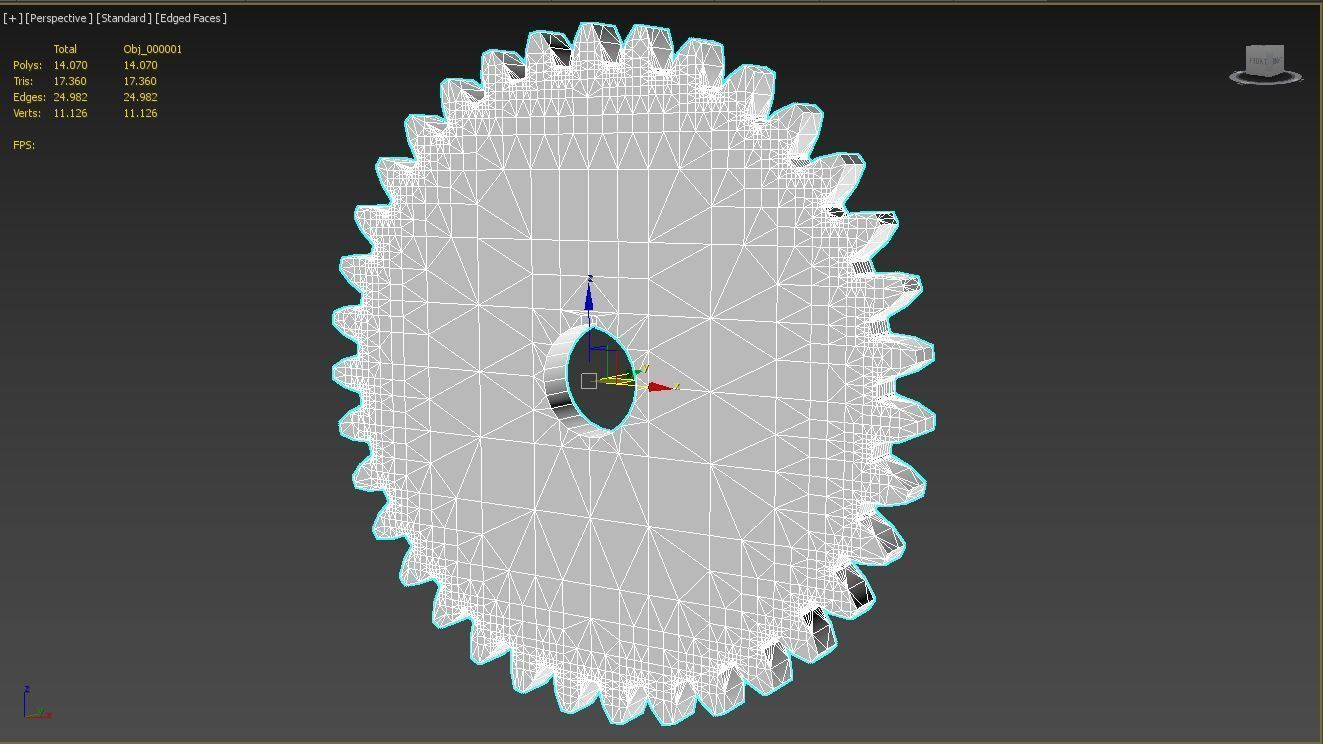Viewport: 1323px width, 744px height.
Task: Click the Obj_000001 statistics column header
Action: click(x=153, y=49)
